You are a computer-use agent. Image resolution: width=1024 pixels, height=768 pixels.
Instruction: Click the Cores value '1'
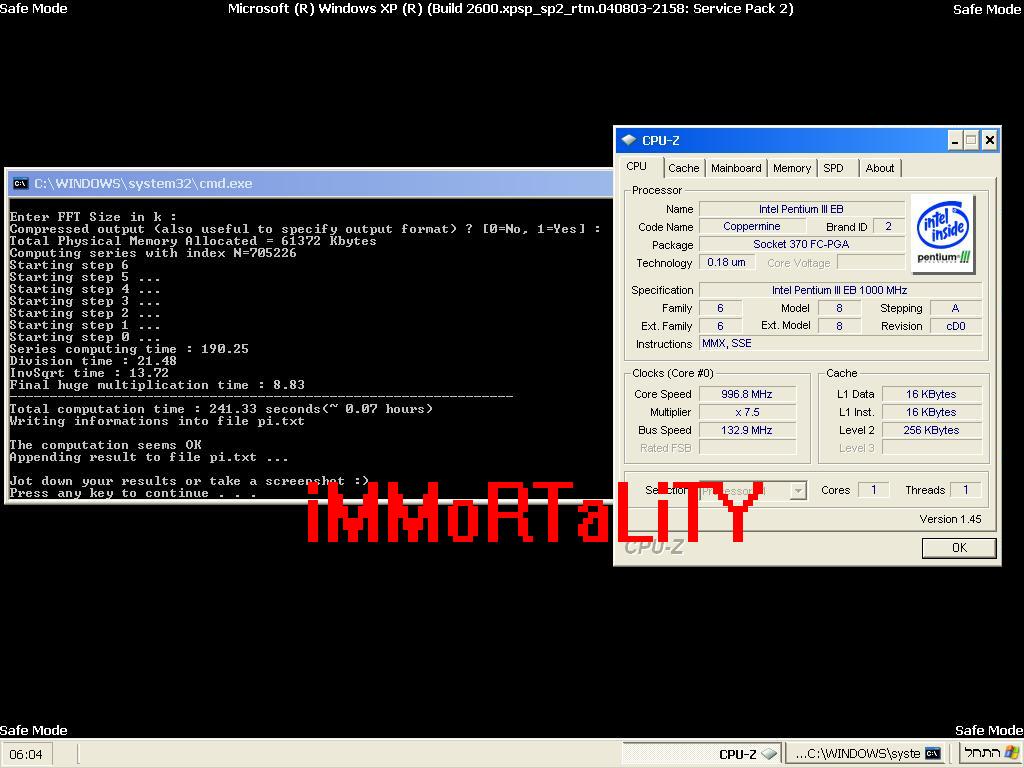873,490
